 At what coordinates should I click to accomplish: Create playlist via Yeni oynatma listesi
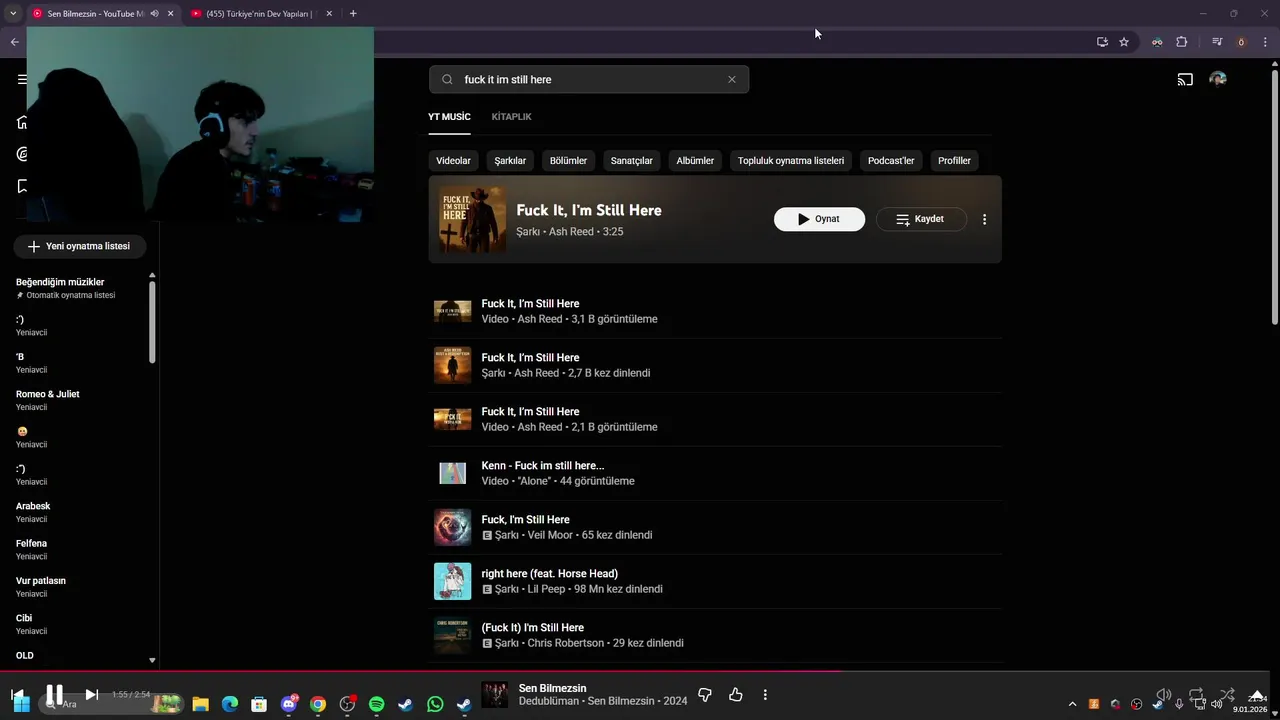[x=79, y=246]
